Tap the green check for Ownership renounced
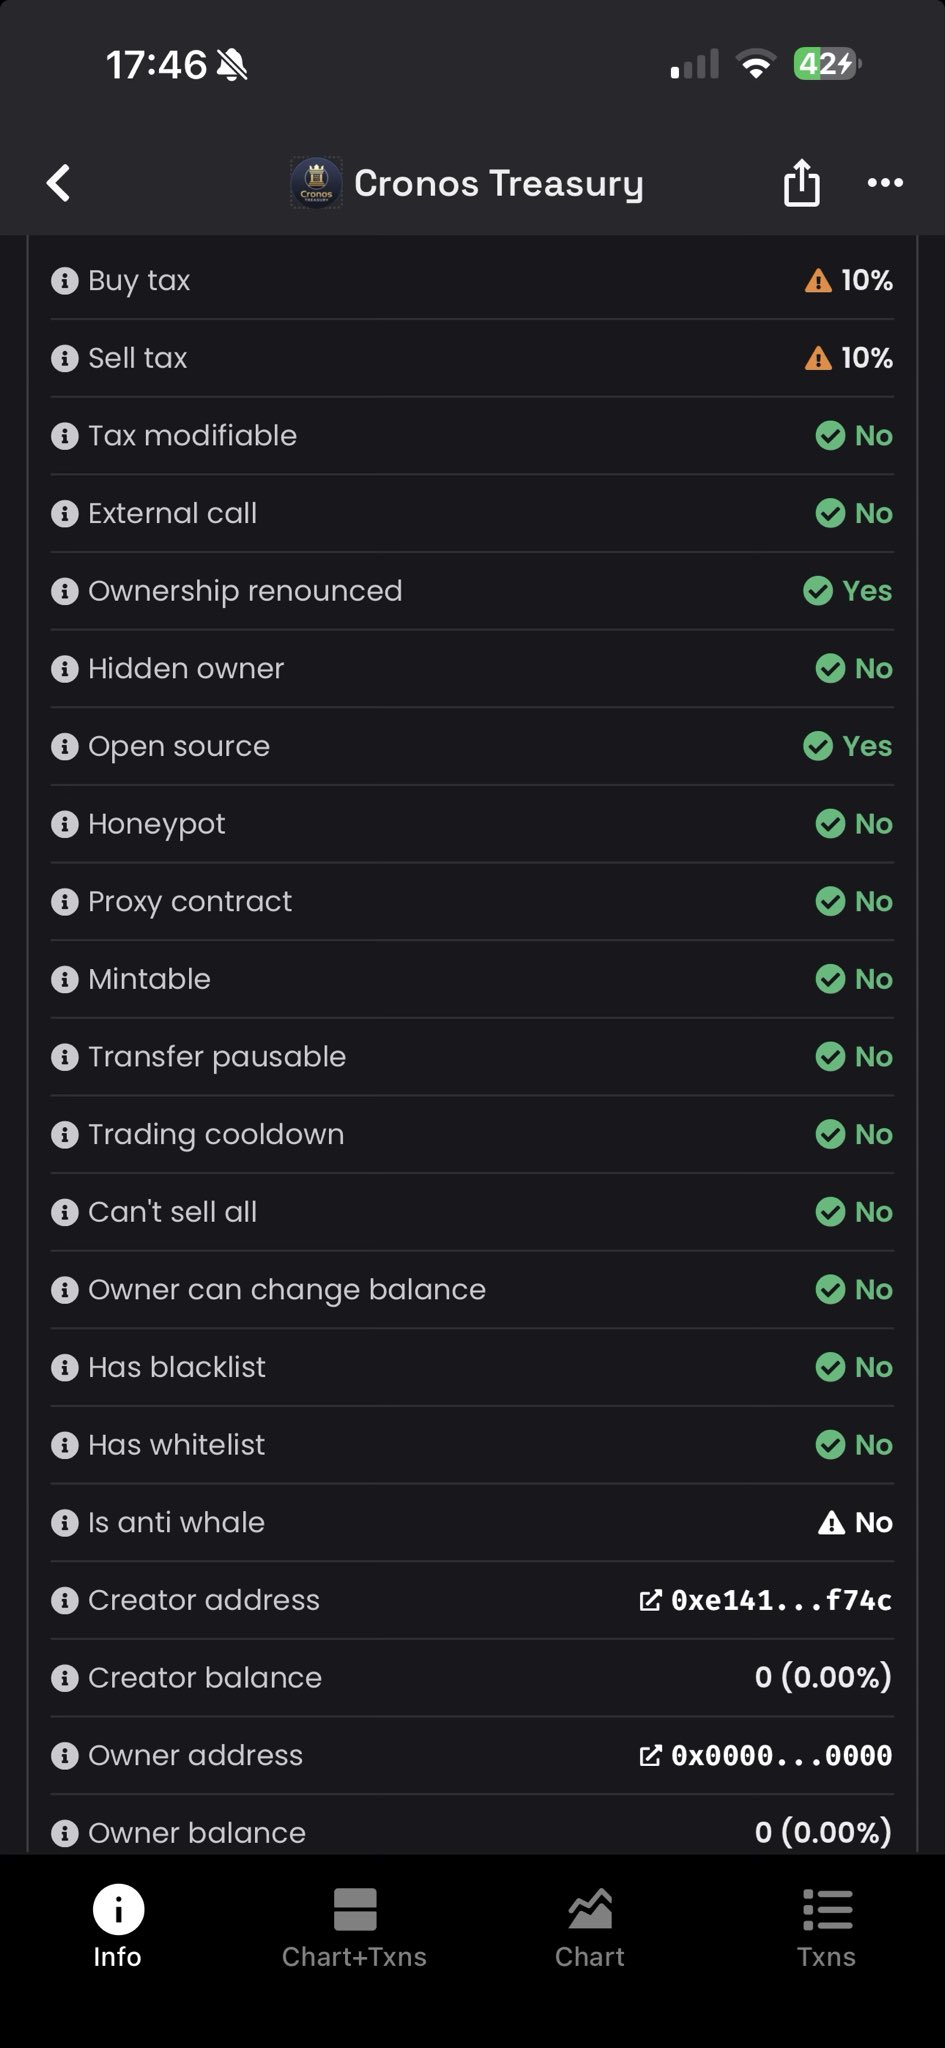The image size is (945, 2048). pos(818,591)
